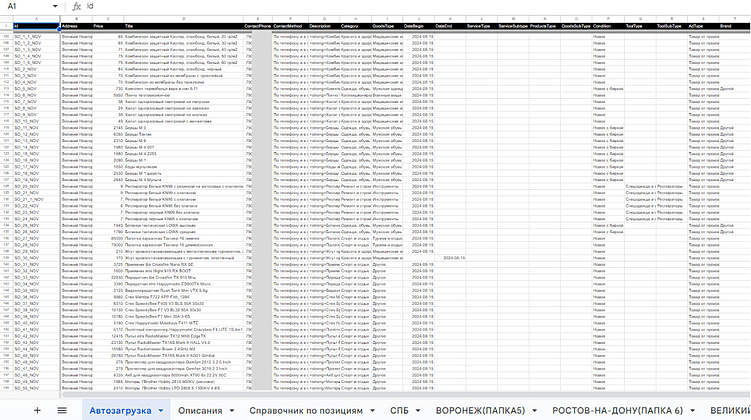Select cell SO_10_NOV
Viewport: 751px width, 420px height.
click(x=36, y=121)
